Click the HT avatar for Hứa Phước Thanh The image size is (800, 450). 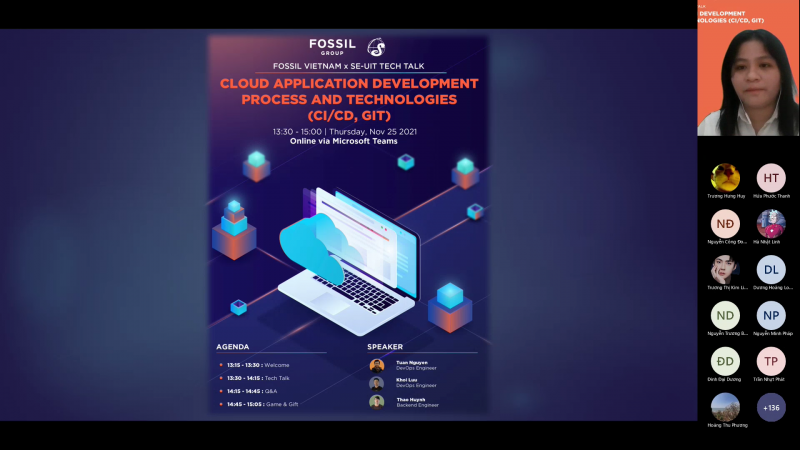click(771, 178)
